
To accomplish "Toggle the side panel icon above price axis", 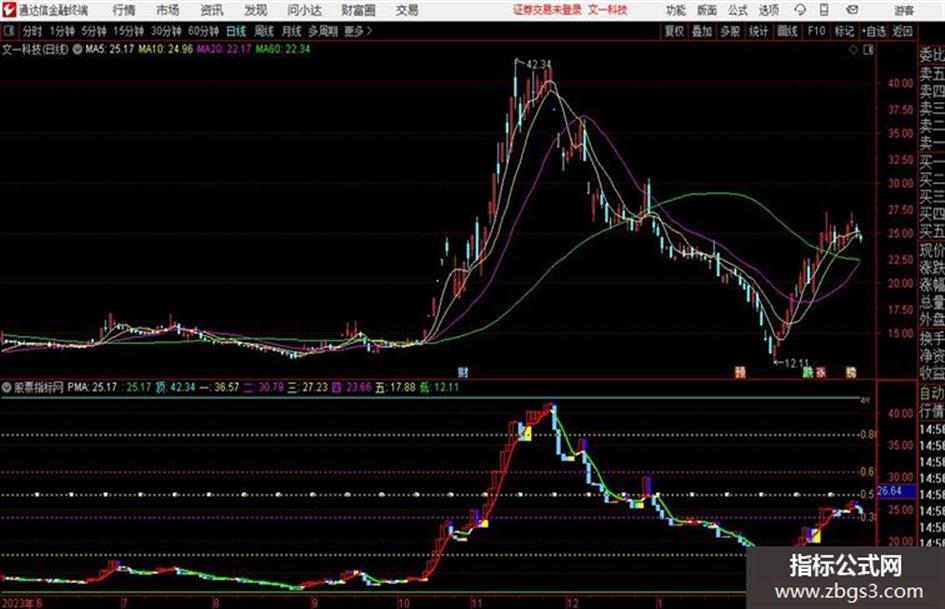I will [868, 50].
